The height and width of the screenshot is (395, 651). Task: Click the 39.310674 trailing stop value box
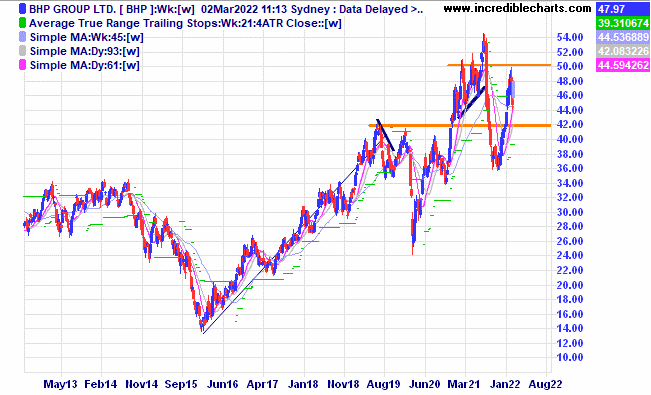[623, 23]
